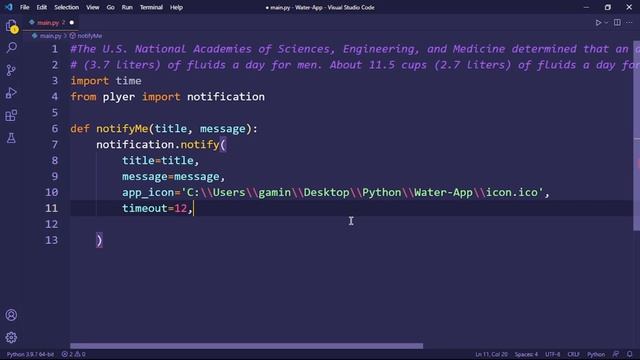Click the 'def notifyMe(title, message):' line
This screenshot has height=360, width=640.
point(164,129)
